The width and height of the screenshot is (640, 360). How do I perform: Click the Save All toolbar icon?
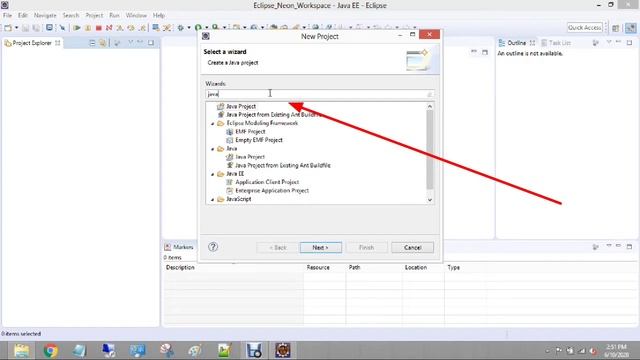36,28
